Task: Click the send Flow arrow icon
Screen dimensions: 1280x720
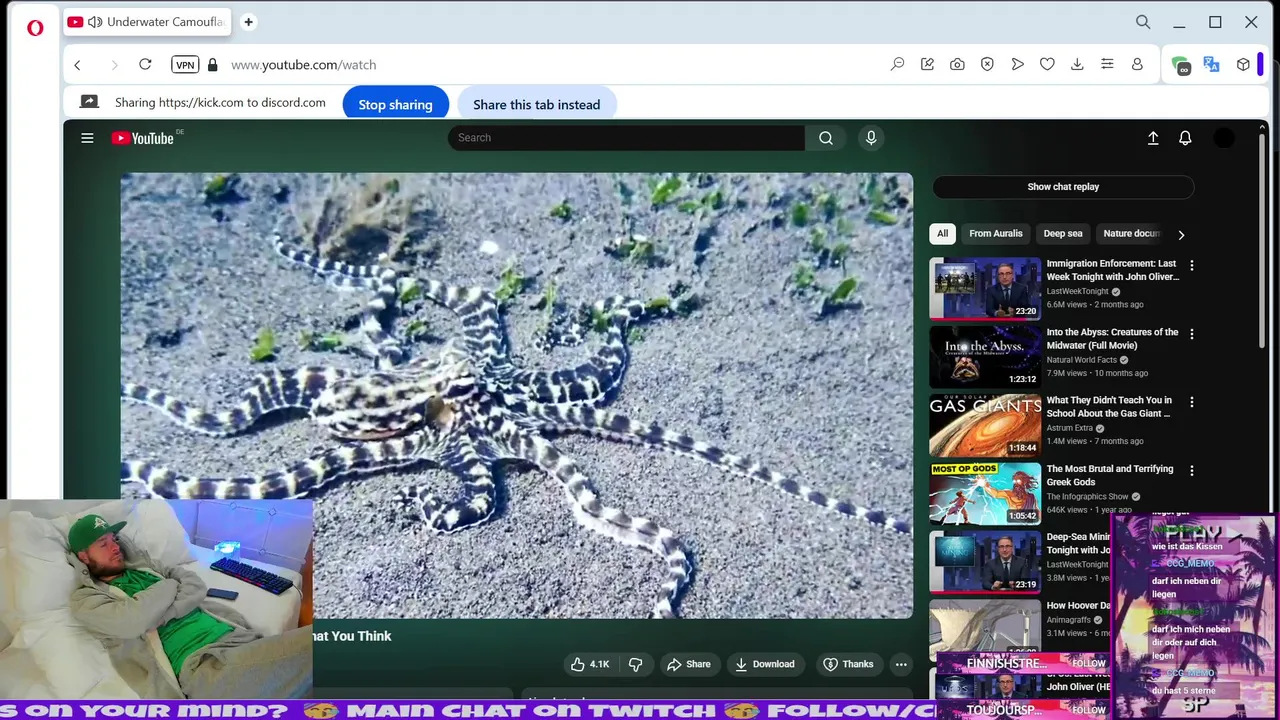Action: [x=1017, y=64]
